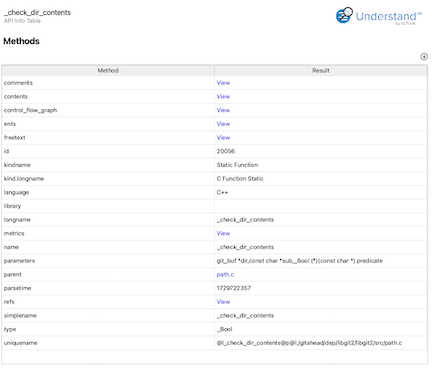The image size is (432, 370).
Task: Open the metrics View link
Action: (223, 234)
